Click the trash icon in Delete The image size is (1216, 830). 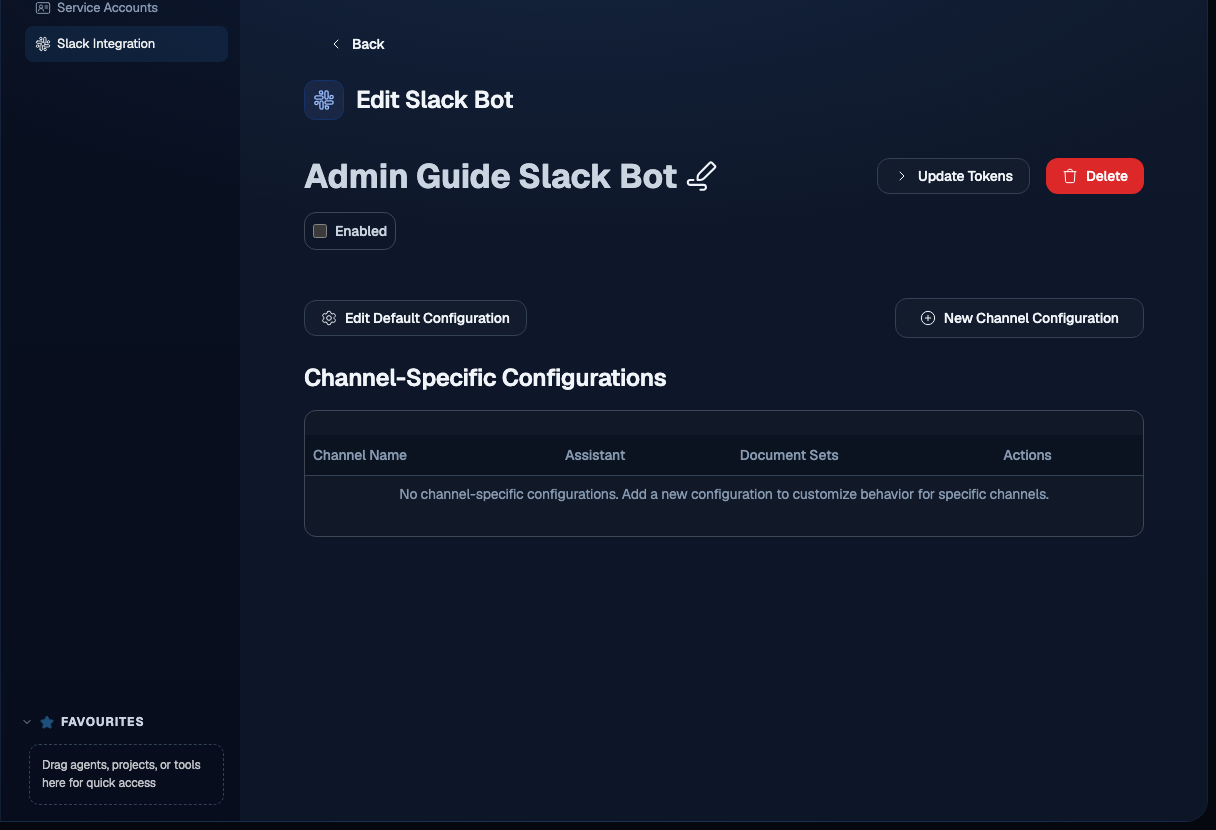[1070, 176]
